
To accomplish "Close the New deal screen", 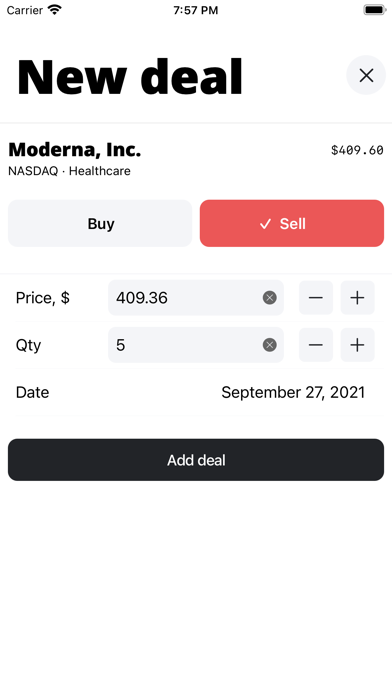I will click(366, 75).
